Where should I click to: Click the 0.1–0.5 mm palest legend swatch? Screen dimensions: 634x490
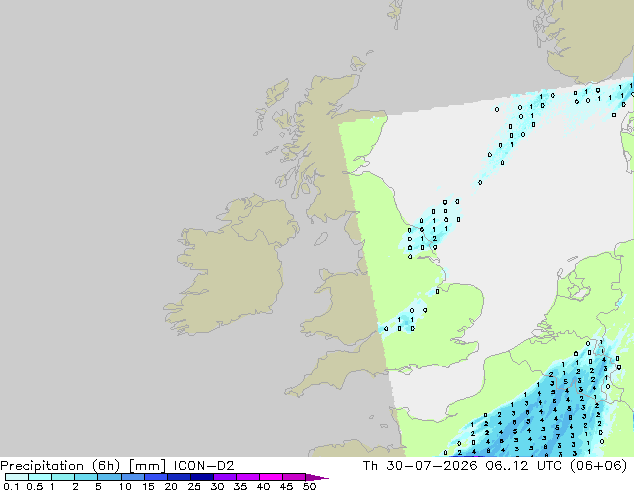17,477
